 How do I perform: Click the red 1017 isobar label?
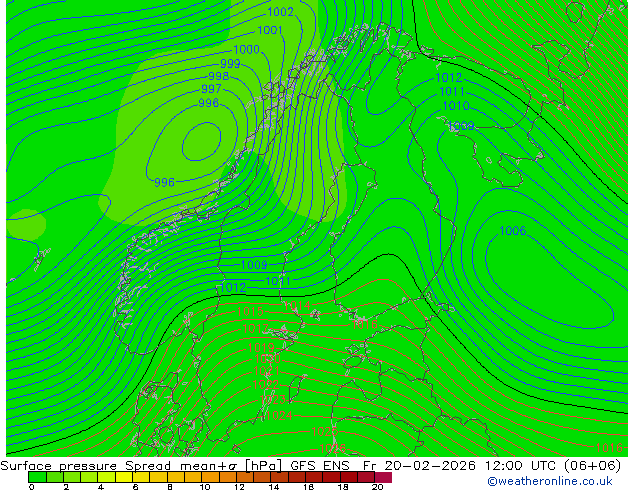pos(256,329)
